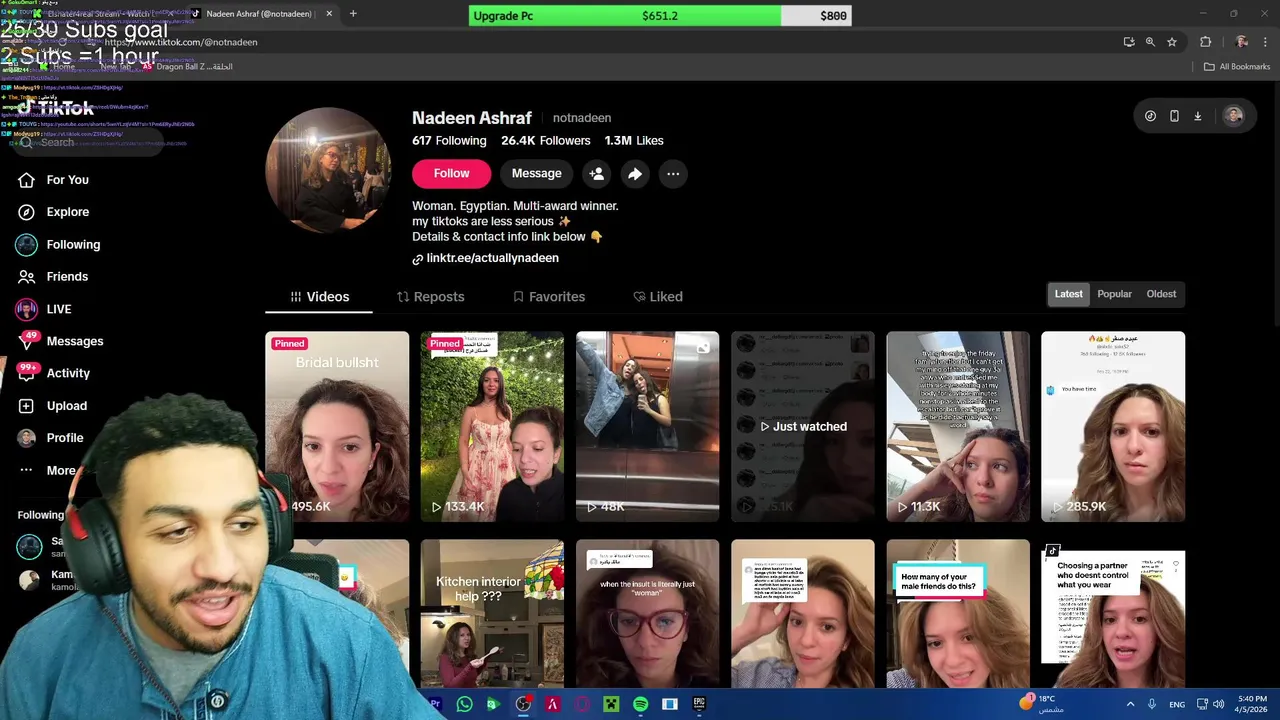Show hidden system tray icons
Screen dimensions: 1280x720
[x=1130, y=704]
